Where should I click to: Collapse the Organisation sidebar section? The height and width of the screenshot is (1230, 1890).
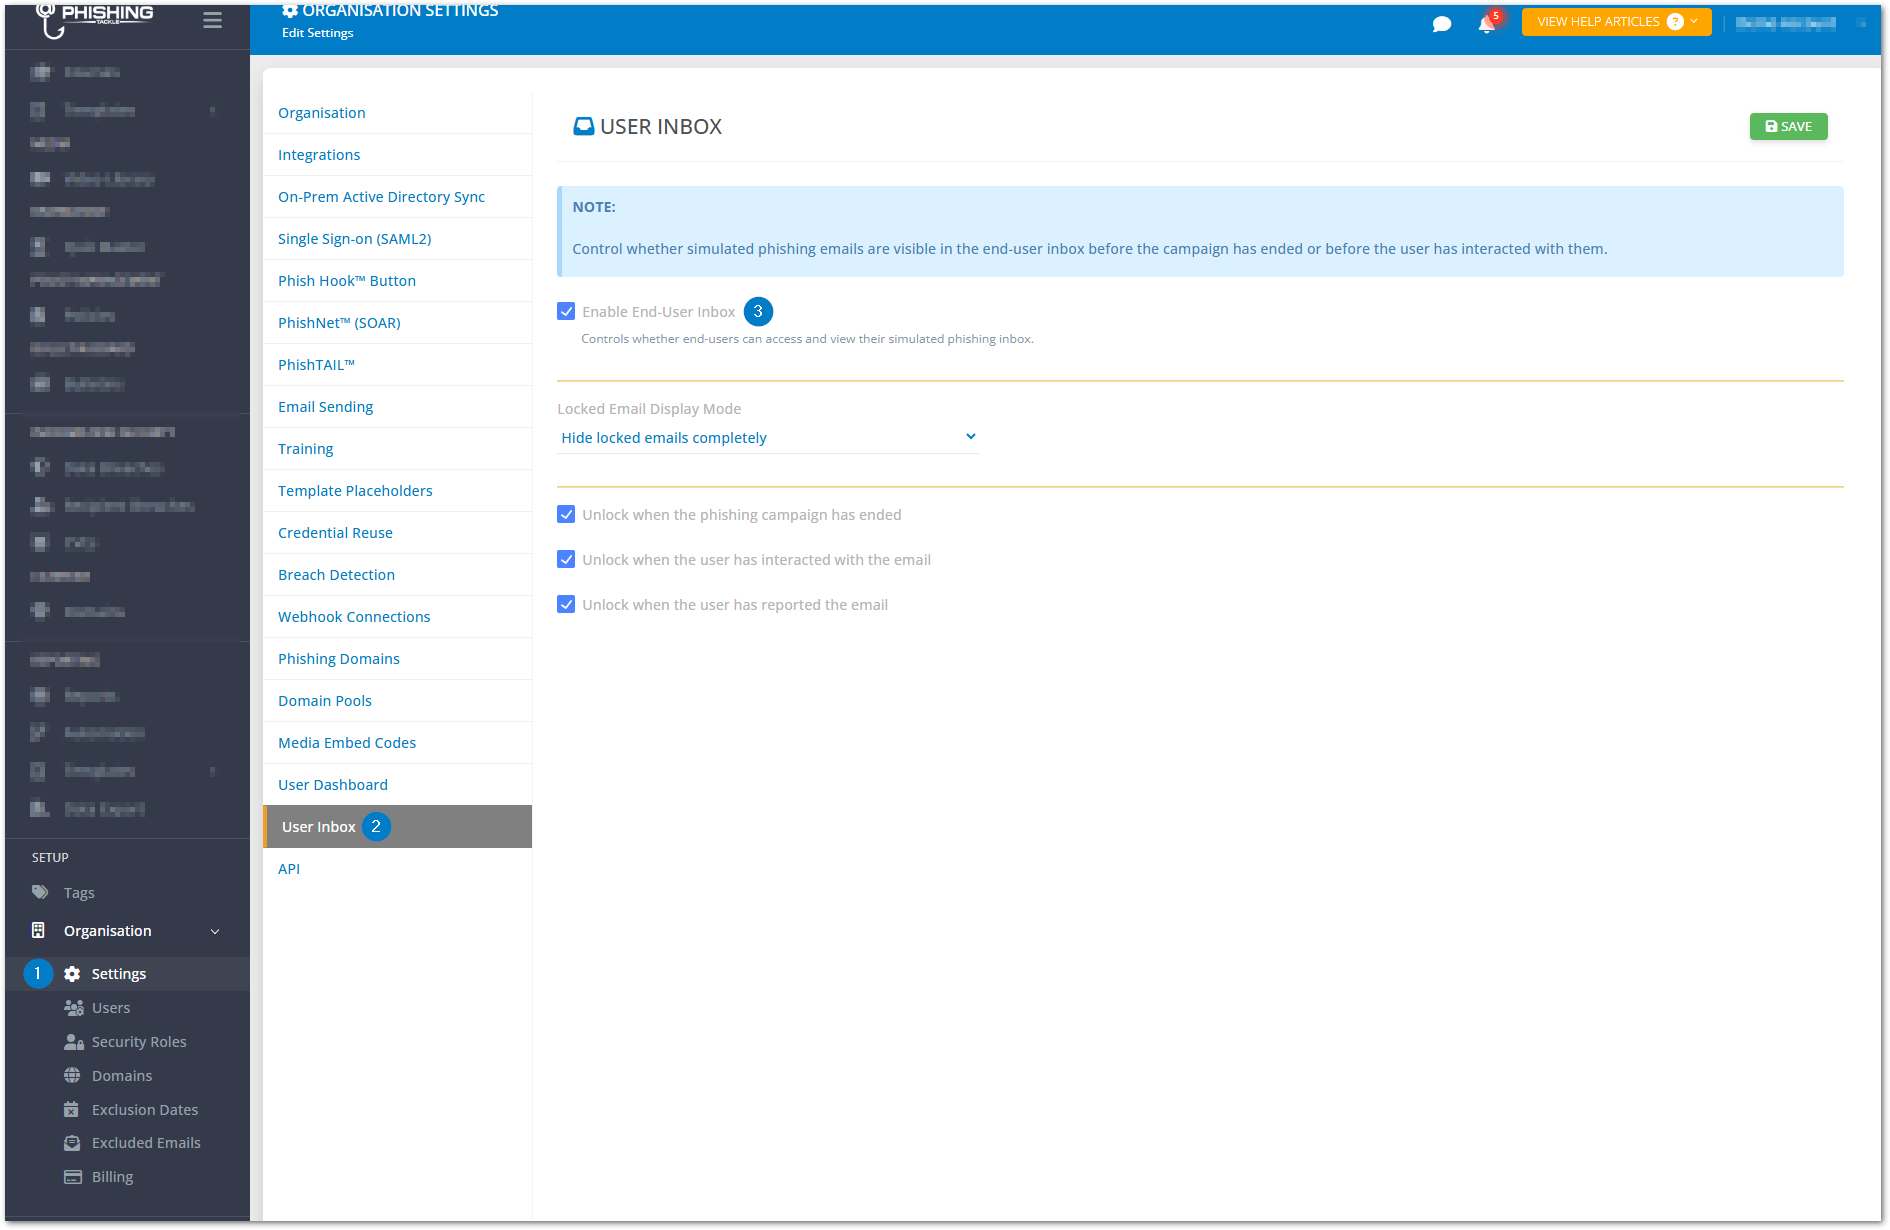click(x=215, y=931)
